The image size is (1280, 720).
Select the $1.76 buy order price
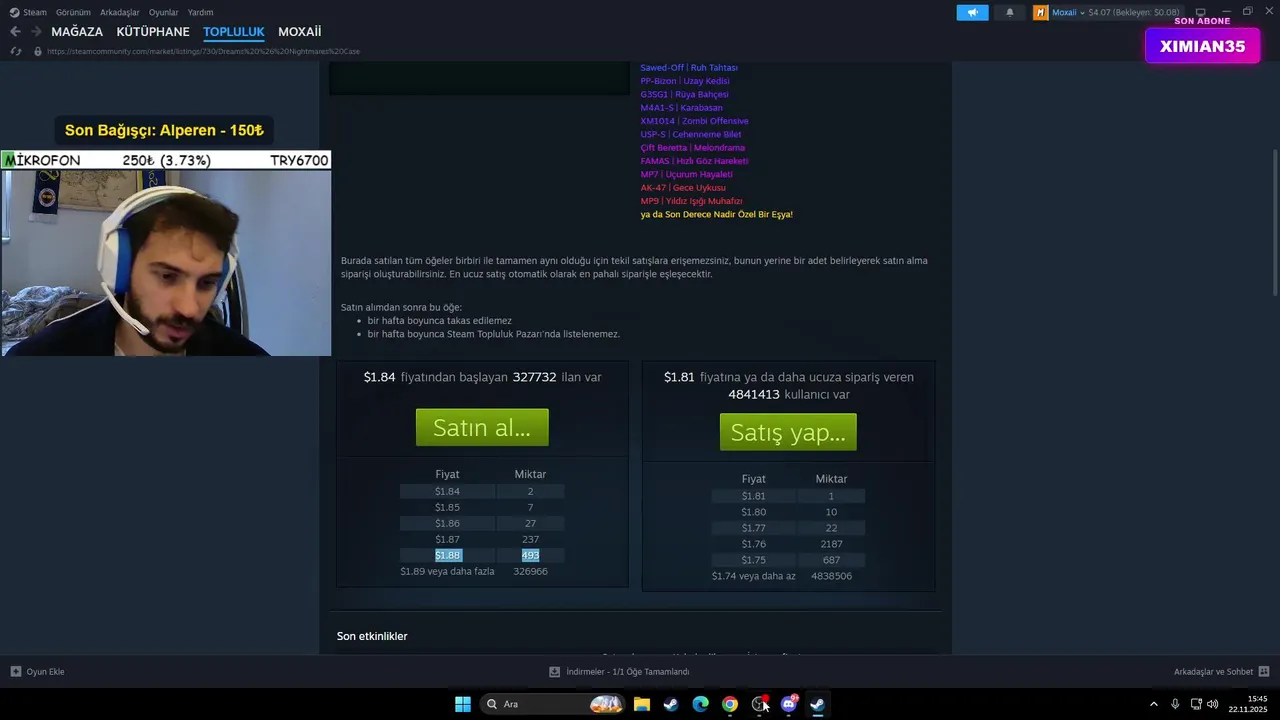[x=753, y=544]
